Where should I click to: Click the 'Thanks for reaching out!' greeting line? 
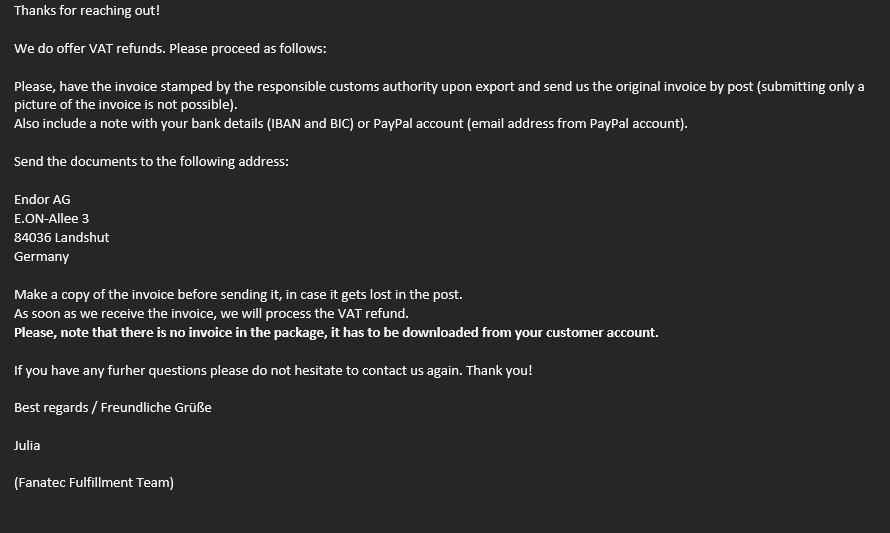pyautogui.click(x=87, y=11)
